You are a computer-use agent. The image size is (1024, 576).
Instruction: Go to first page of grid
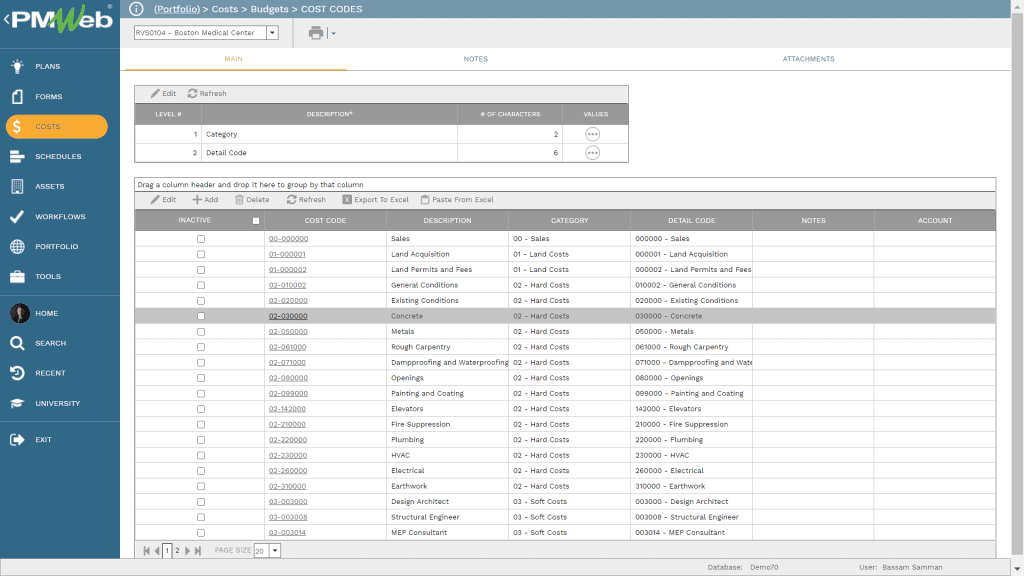click(147, 551)
